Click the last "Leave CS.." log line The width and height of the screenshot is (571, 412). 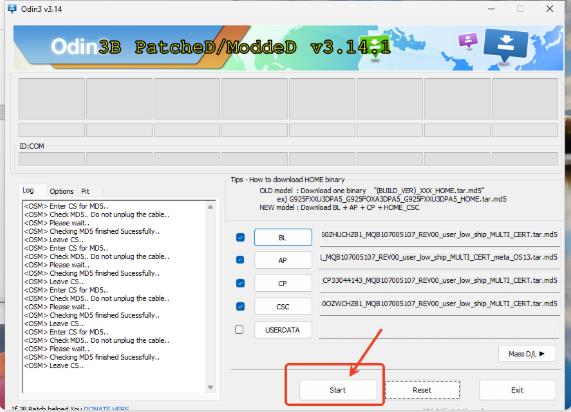[54, 365]
